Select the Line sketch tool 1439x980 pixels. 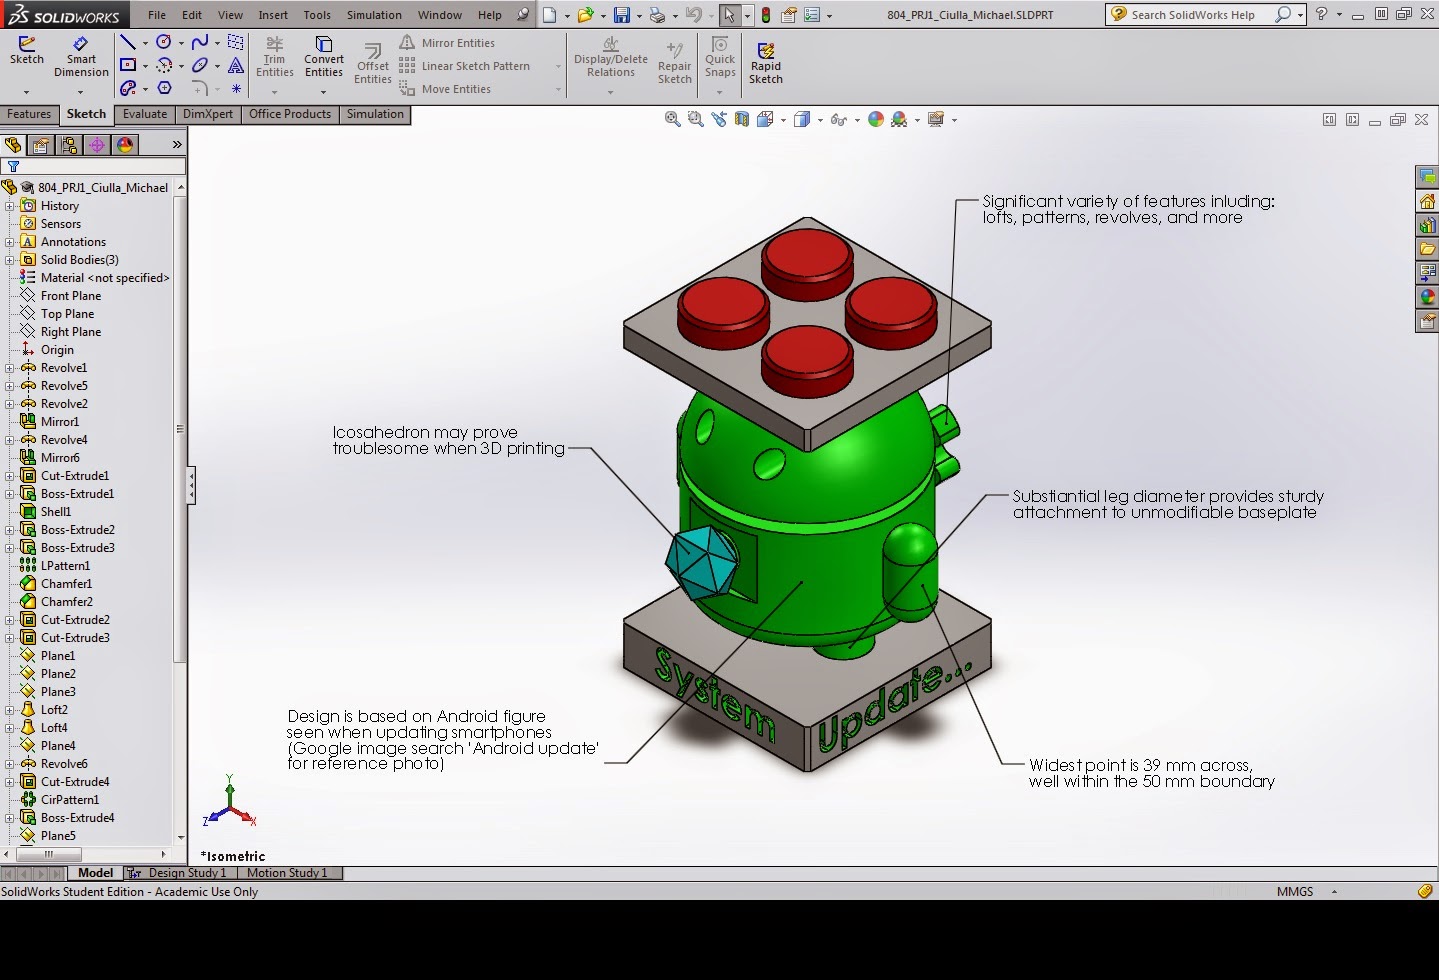(128, 42)
